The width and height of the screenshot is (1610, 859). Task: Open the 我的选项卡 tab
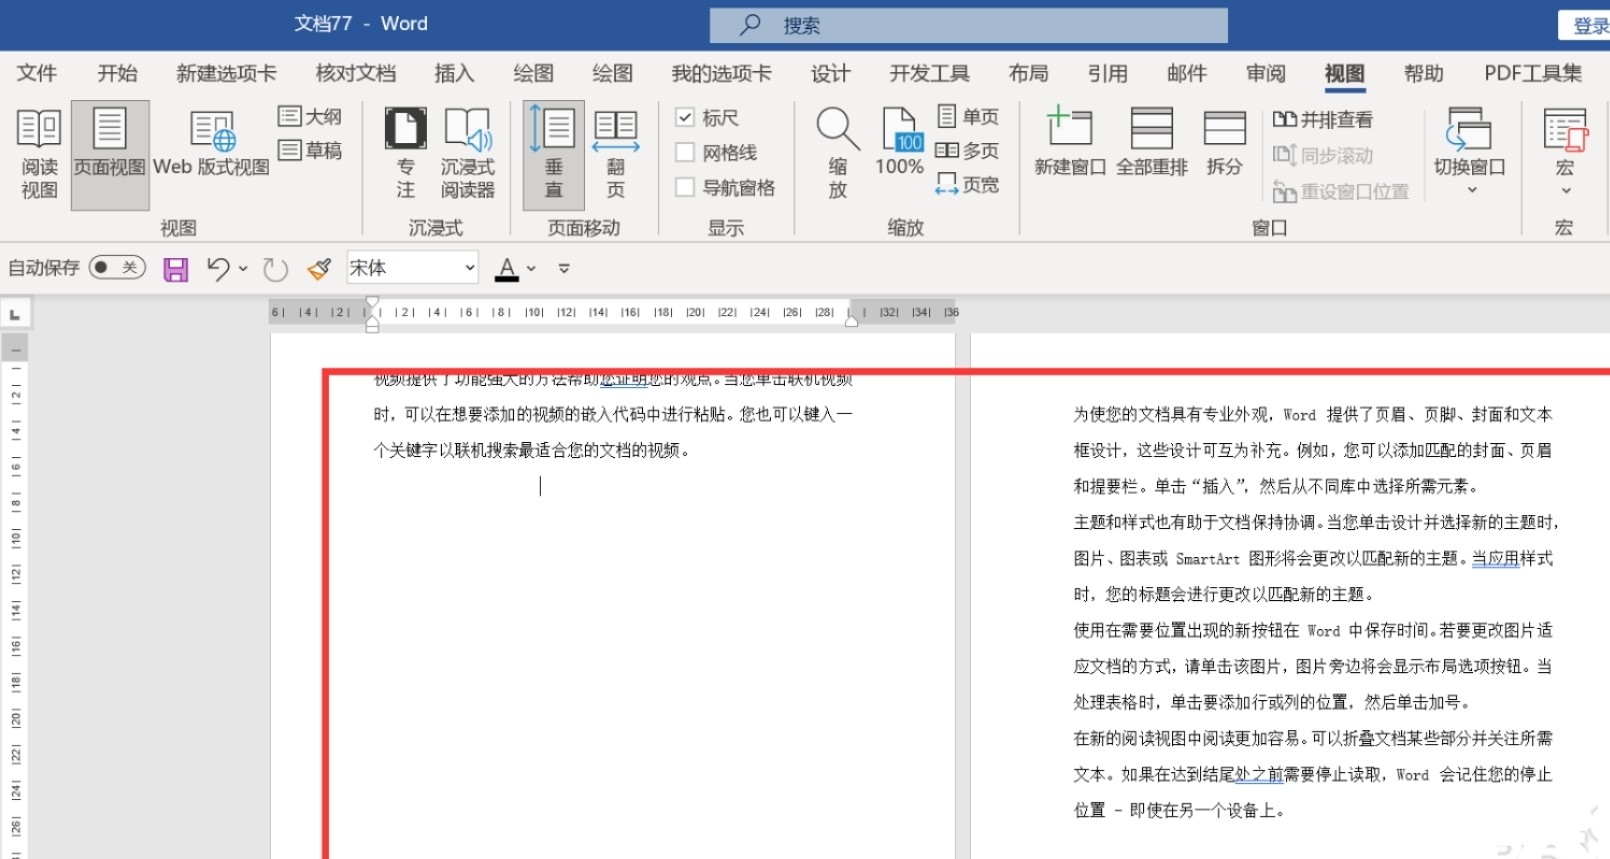[721, 73]
